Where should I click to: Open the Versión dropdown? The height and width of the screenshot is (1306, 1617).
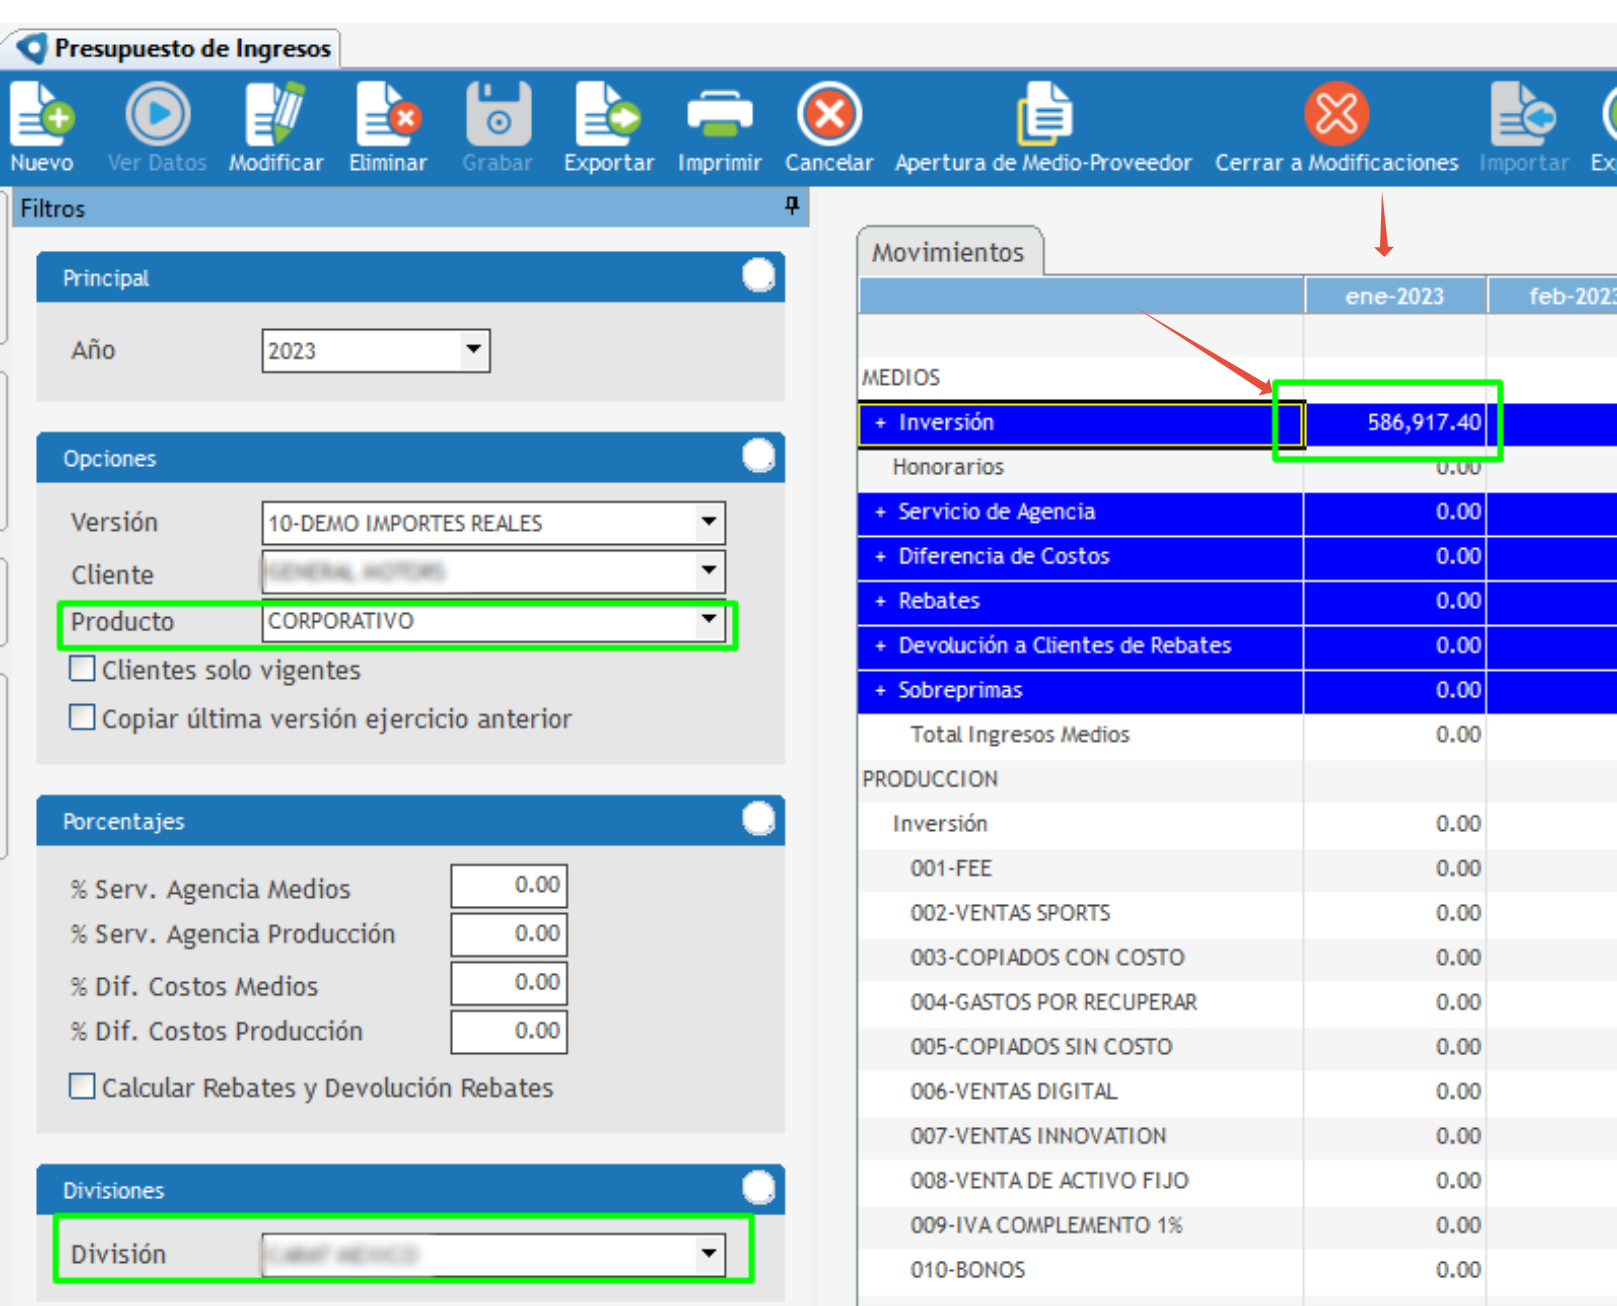[x=709, y=522]
